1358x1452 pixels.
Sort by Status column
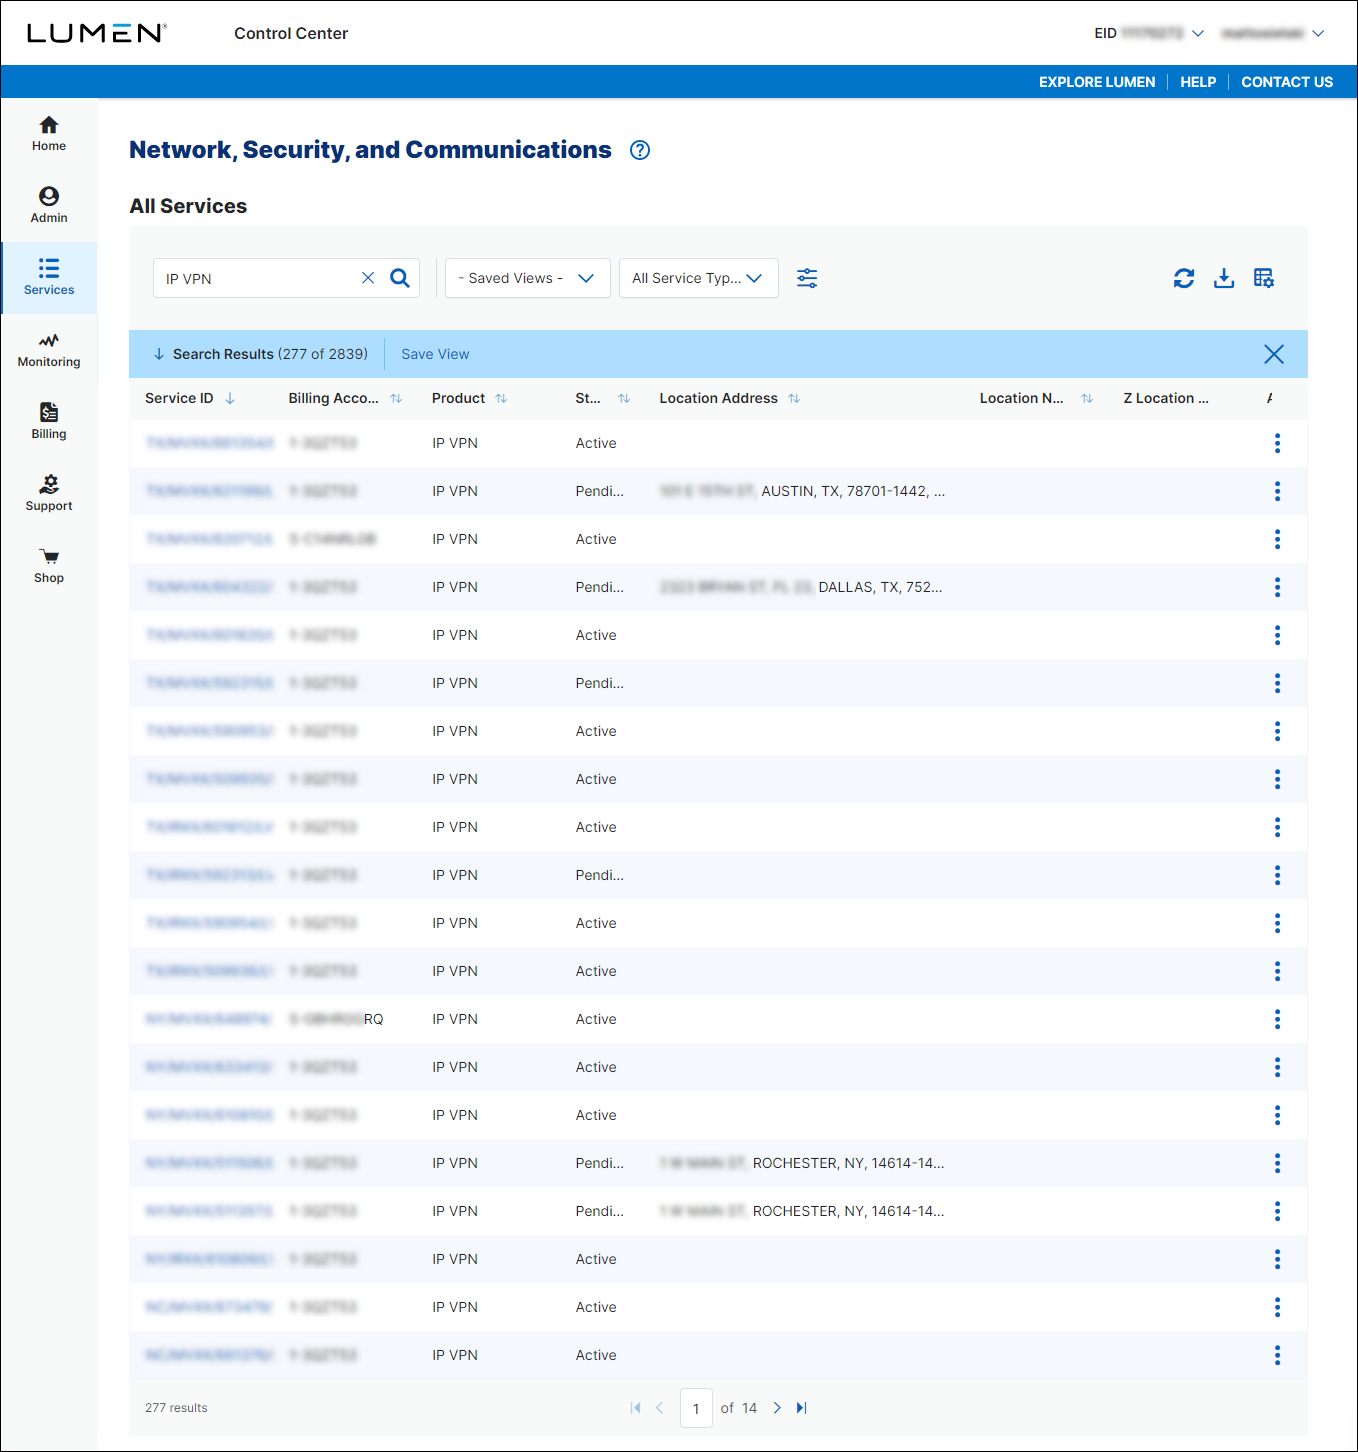coord(624,398)
